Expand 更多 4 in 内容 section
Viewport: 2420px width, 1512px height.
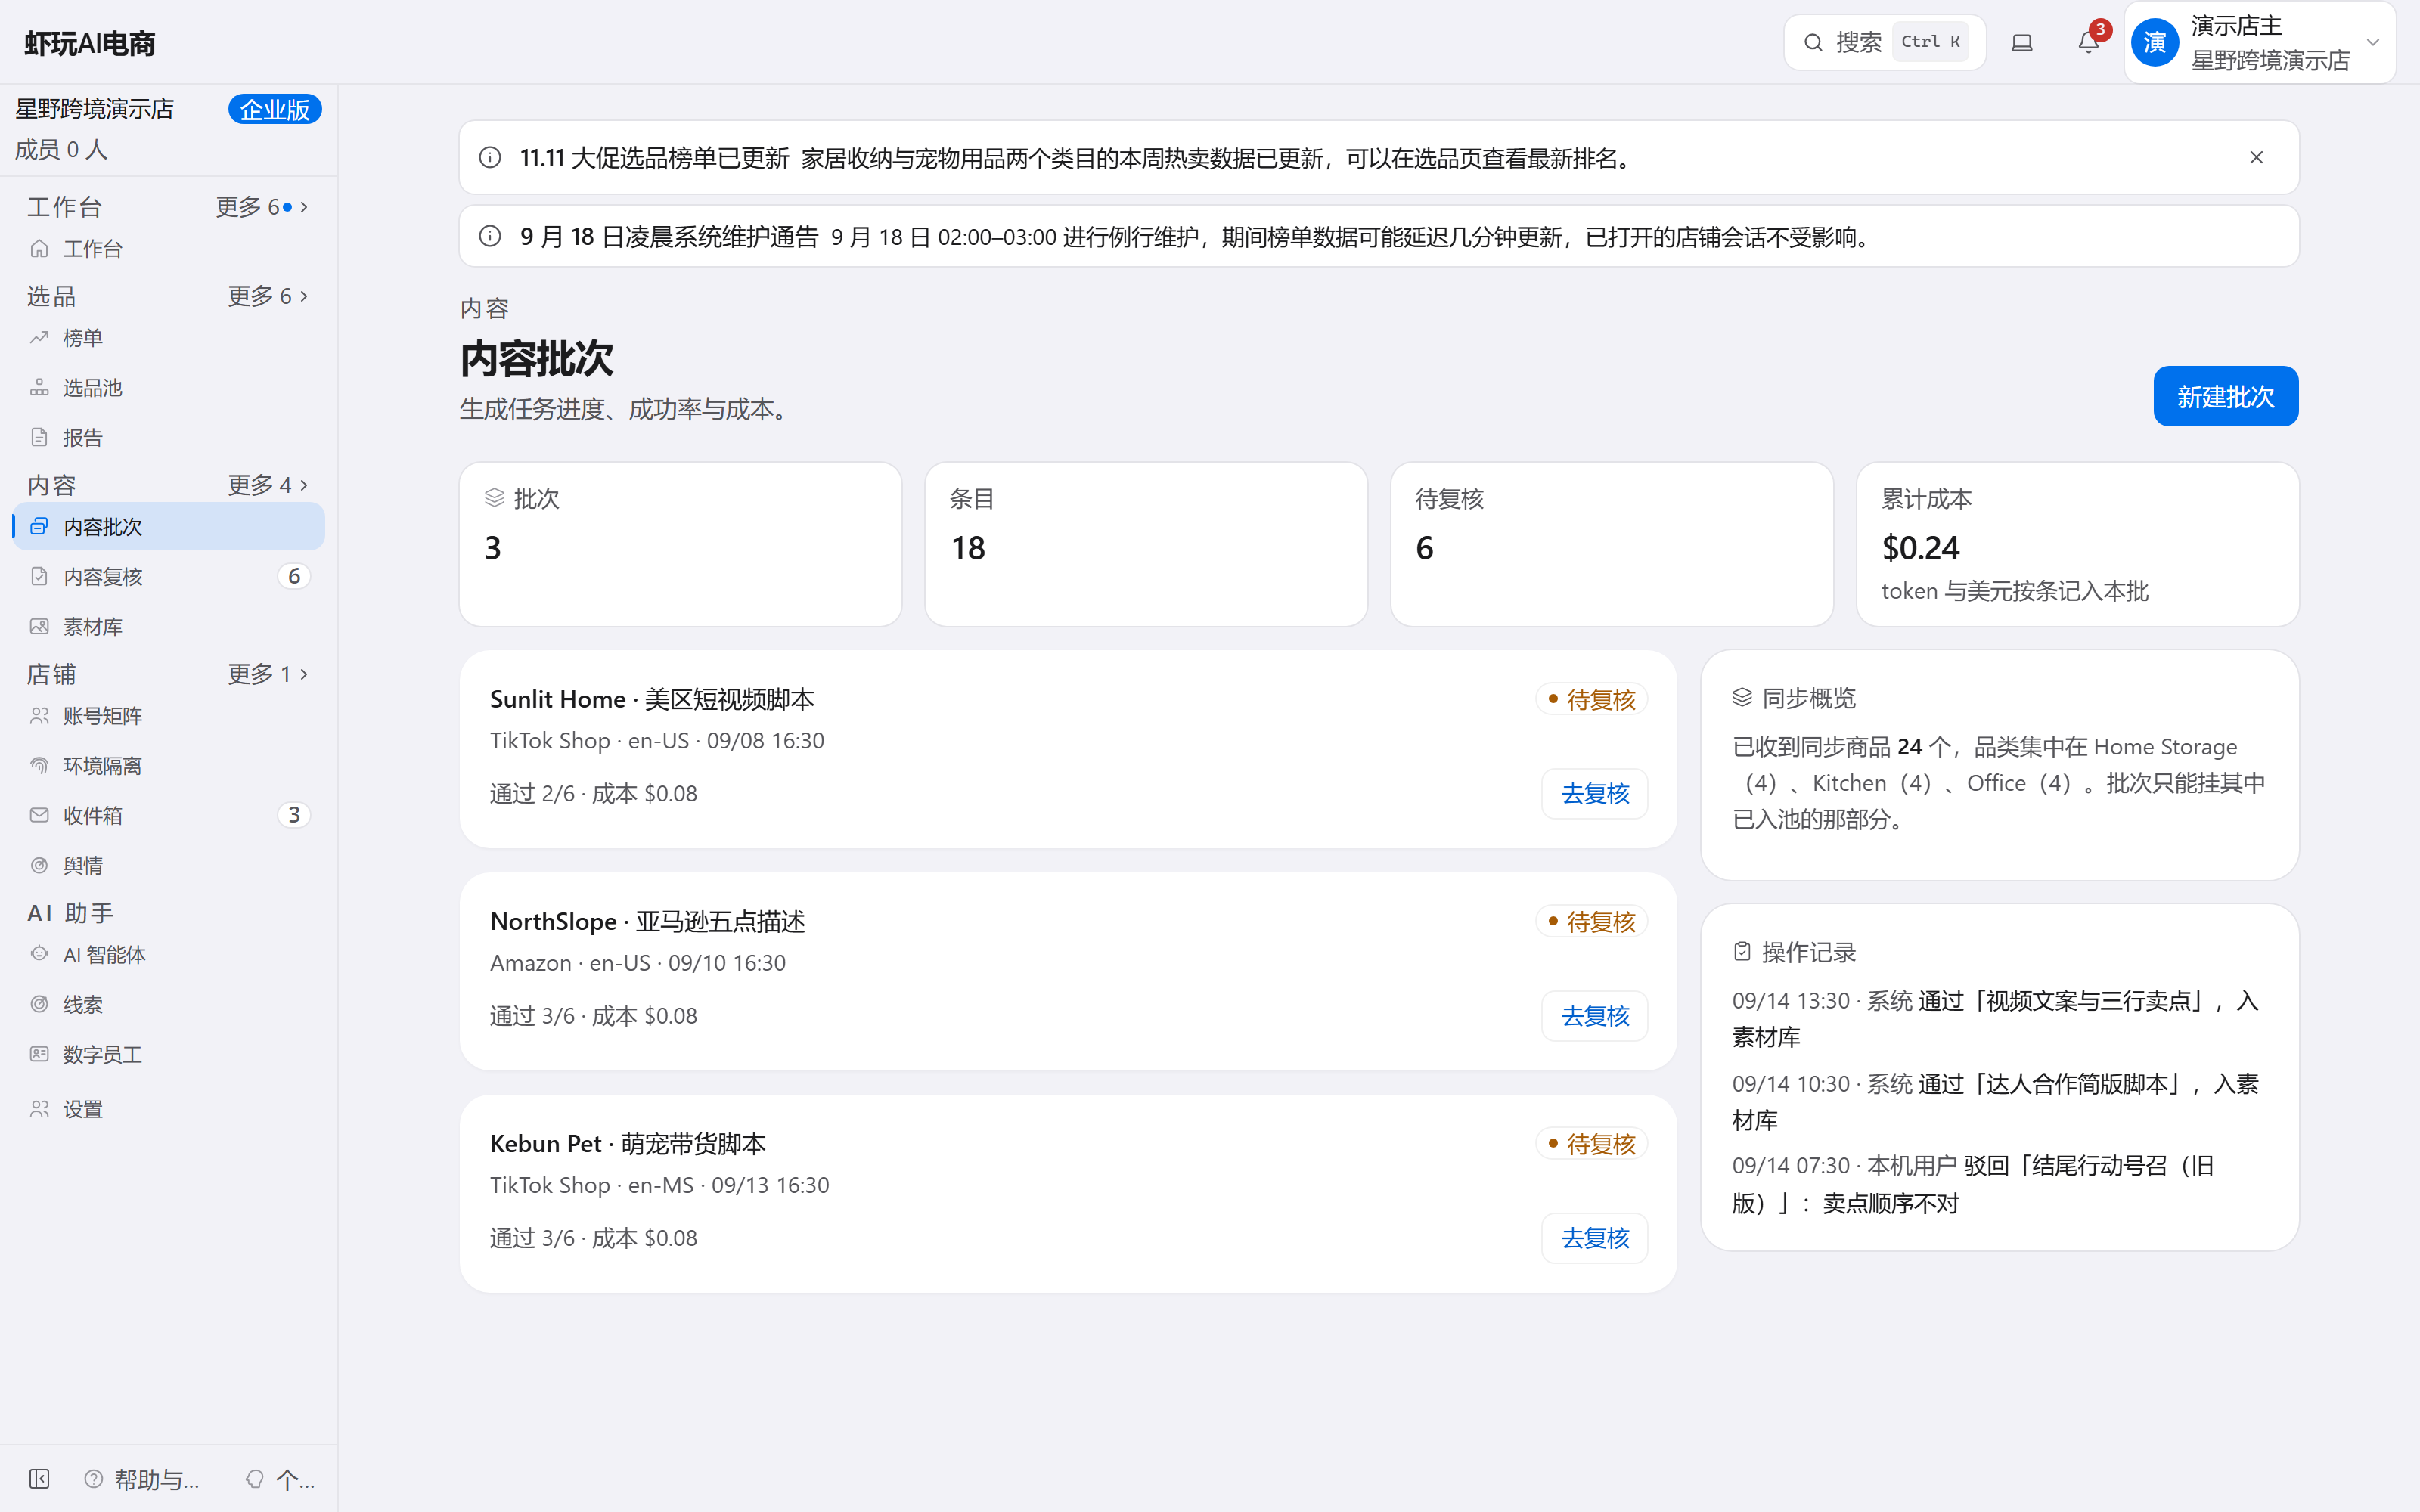click(267, 485)
